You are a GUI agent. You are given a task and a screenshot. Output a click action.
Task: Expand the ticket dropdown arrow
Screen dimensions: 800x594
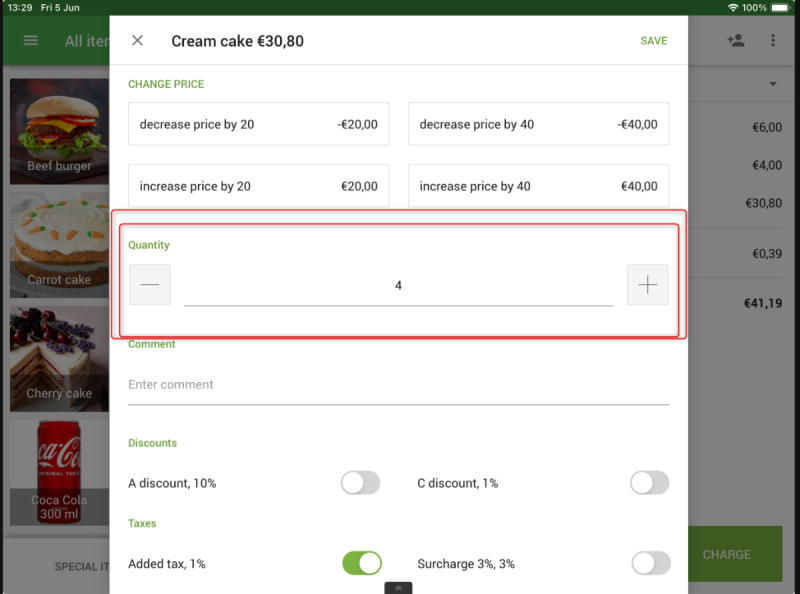(x=773, y=84)
